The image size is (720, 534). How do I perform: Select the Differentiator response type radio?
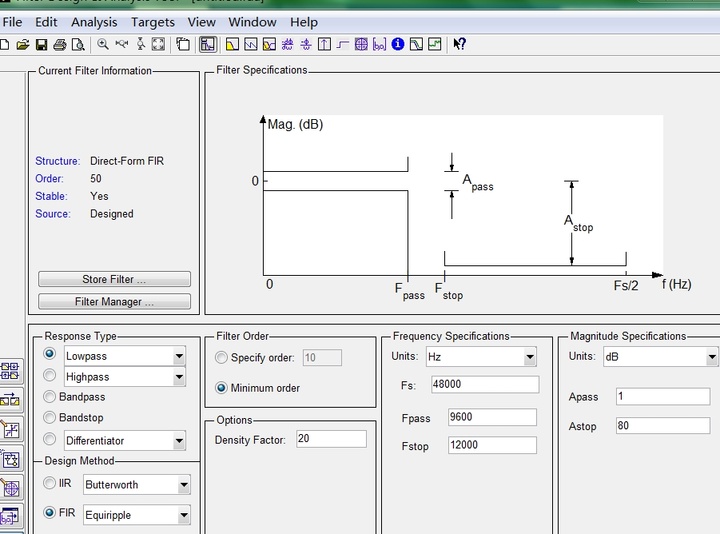(50, 439)
